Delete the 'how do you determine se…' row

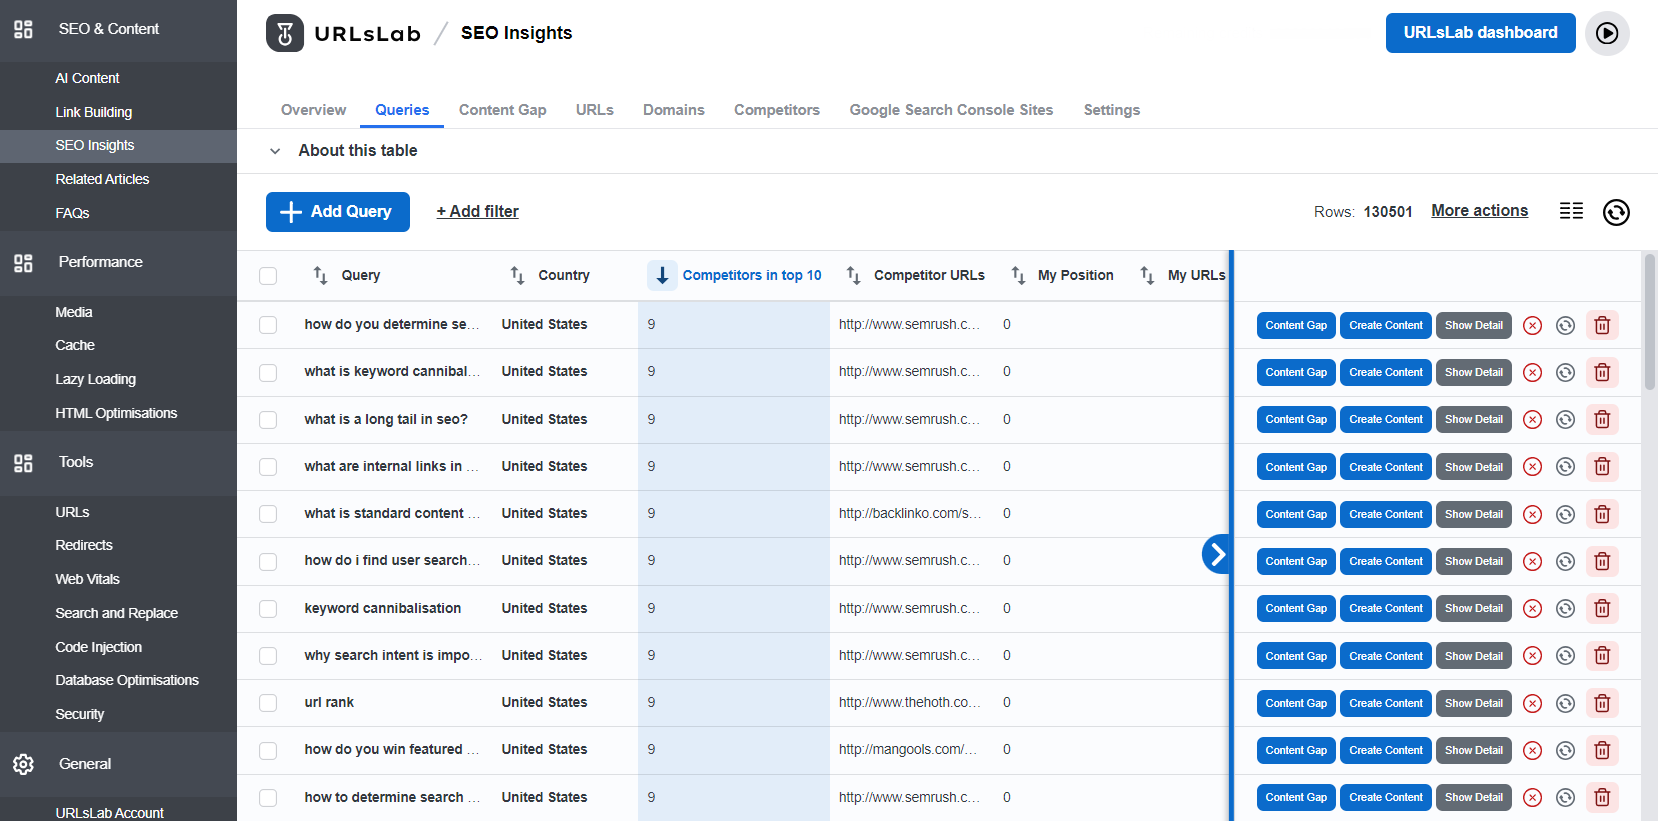tap(1602, 325)
